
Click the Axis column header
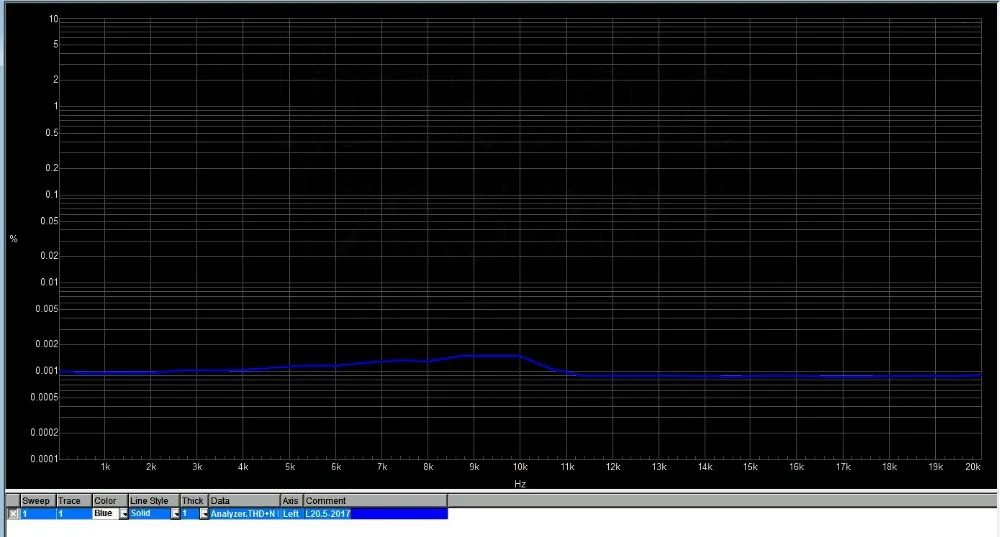[x=292, y=501]
